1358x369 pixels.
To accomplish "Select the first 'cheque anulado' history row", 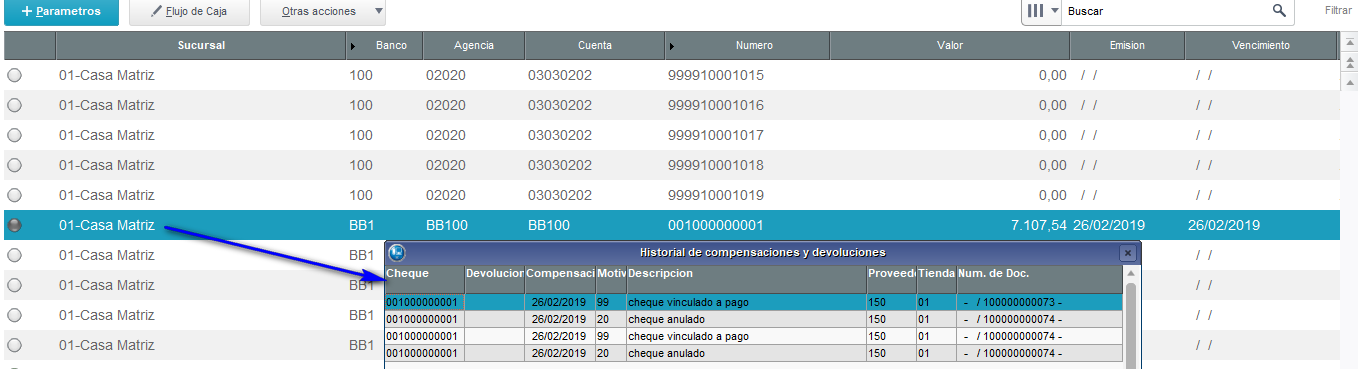I will tap(753, 319).
